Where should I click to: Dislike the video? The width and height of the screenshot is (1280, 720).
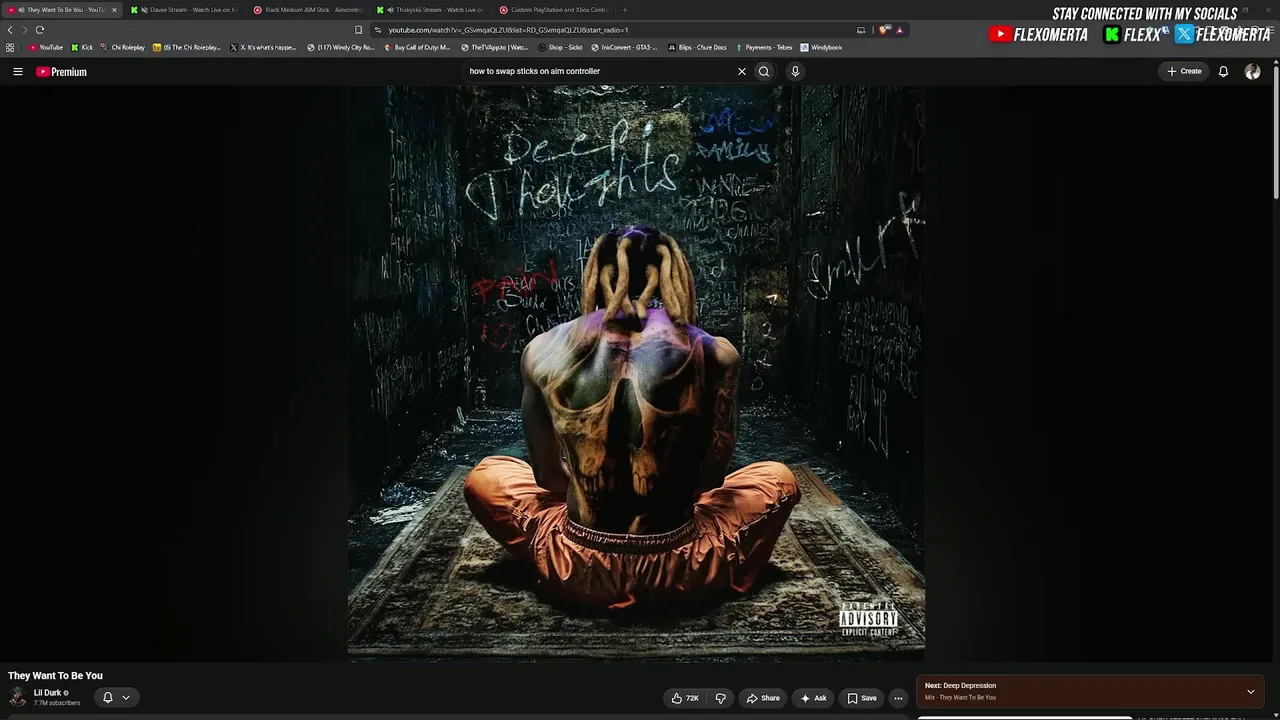click(720, 698)
